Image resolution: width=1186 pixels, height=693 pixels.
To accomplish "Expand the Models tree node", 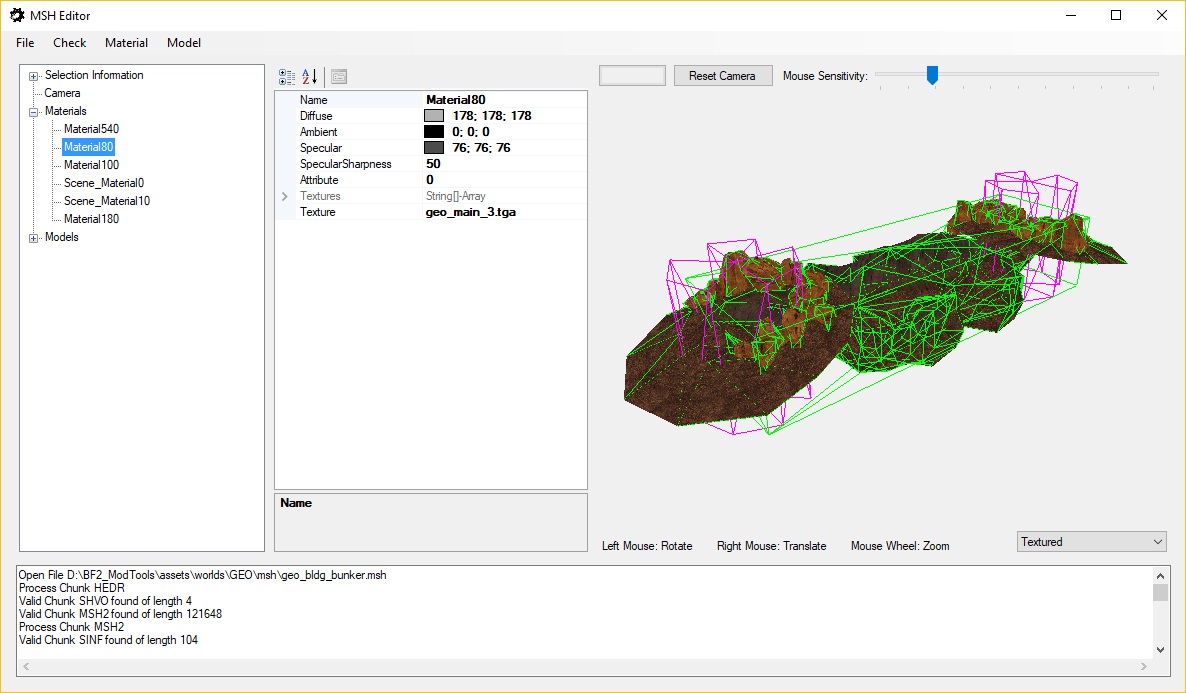I will (33, 238).
